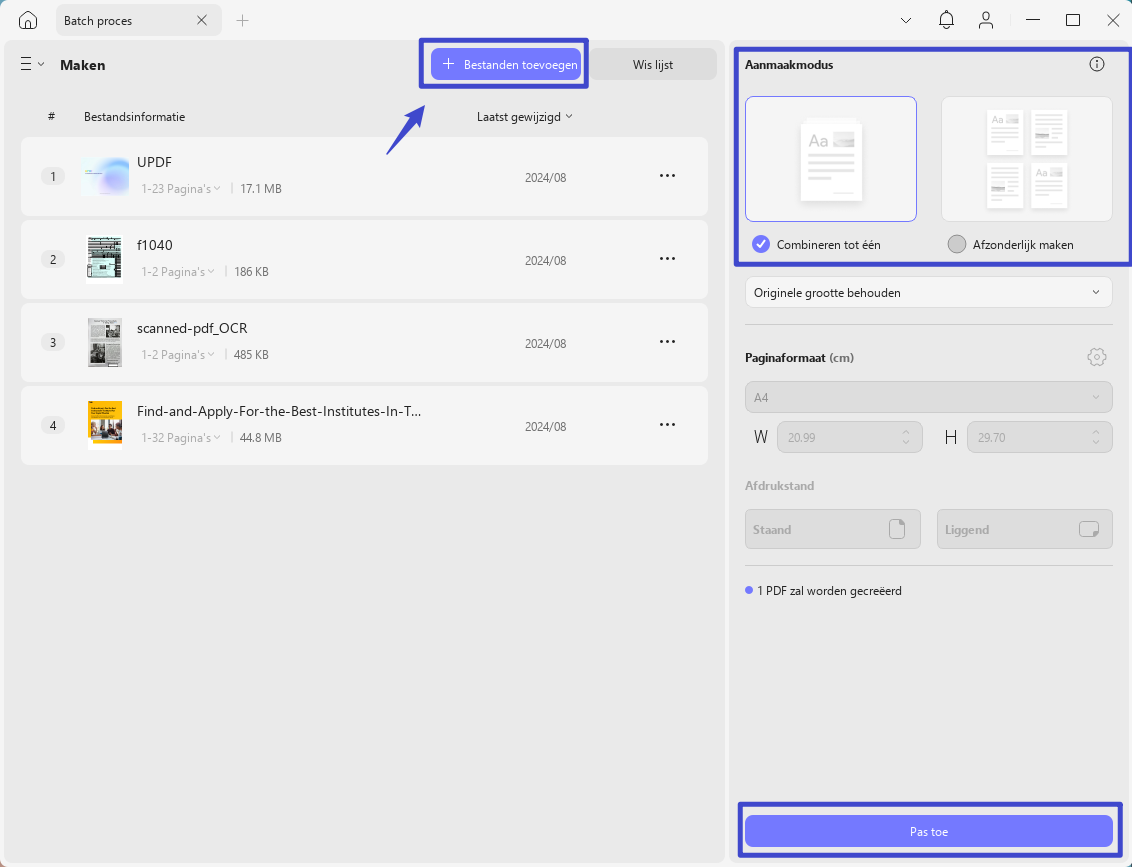1132x867 pixels.
Task: Open the notifications bell
Action: [x=946, y=20]
